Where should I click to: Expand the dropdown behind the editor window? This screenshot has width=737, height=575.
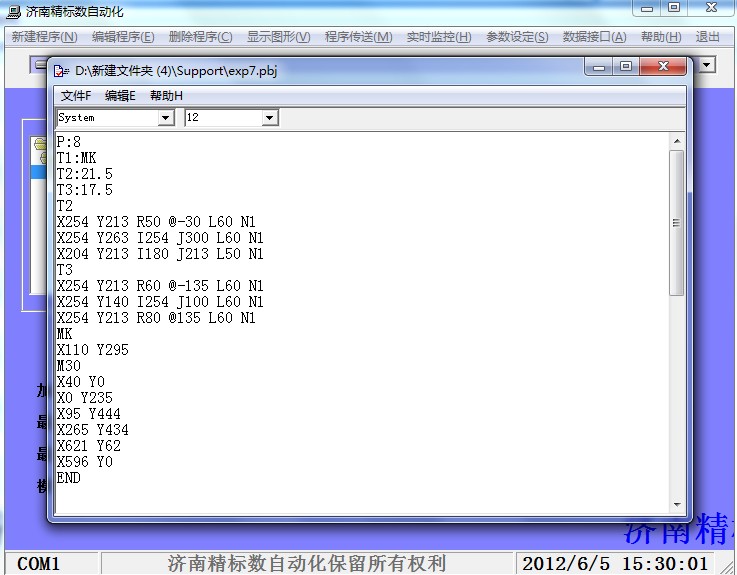(x=706, y=65)
